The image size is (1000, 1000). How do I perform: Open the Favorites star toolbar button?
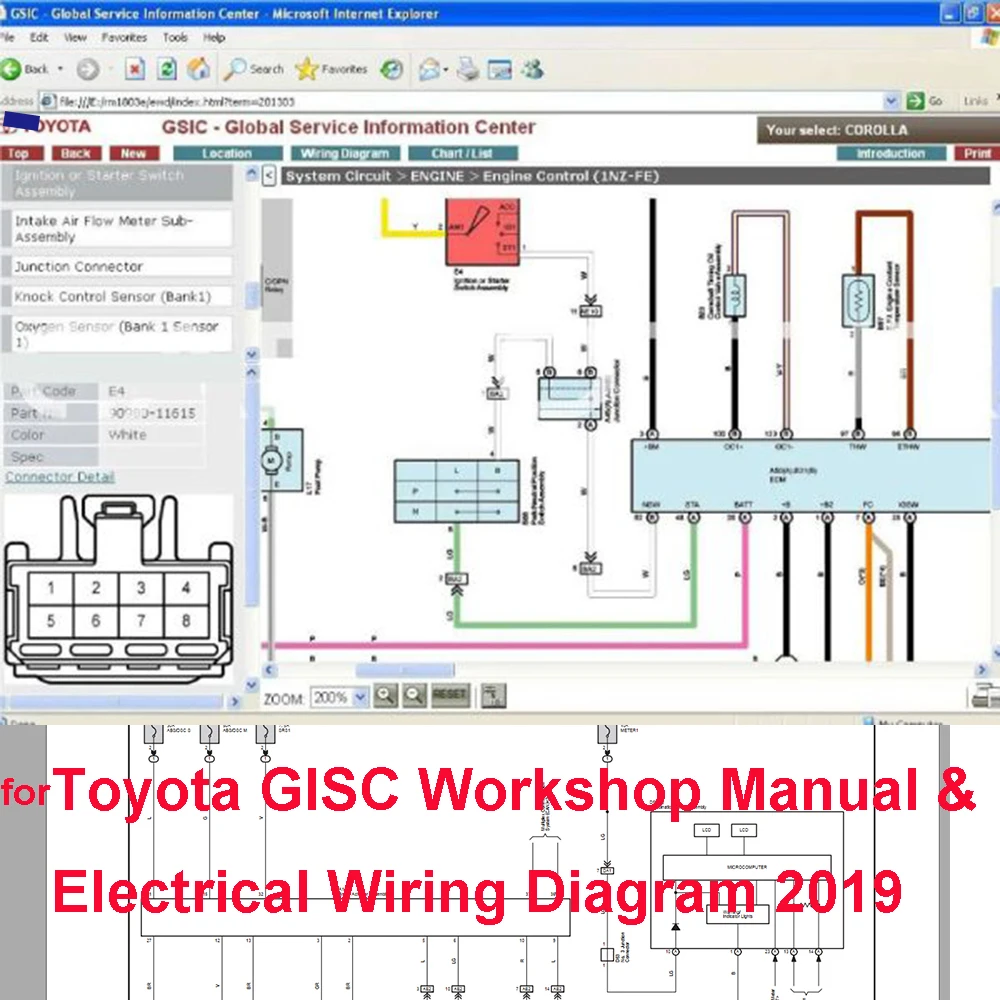(332, 69)
